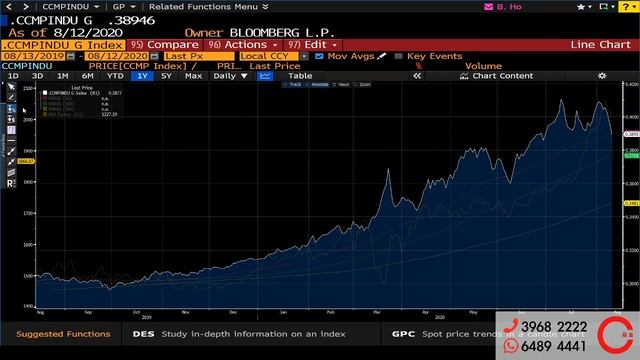Click the .CCMPINDU G Index field
This screenshot has width=640, height=360.
click(x=63, y=45)
